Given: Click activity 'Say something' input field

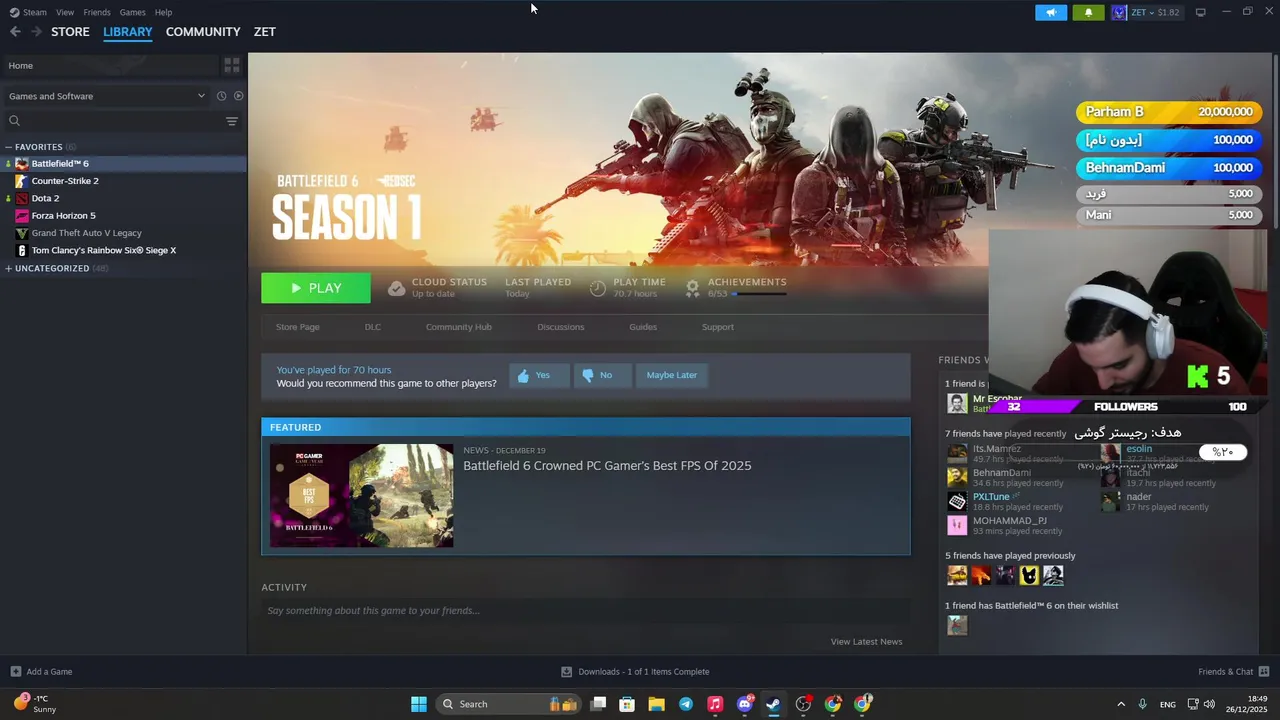Looking at the screenshot, I should (x=586, y=611).
